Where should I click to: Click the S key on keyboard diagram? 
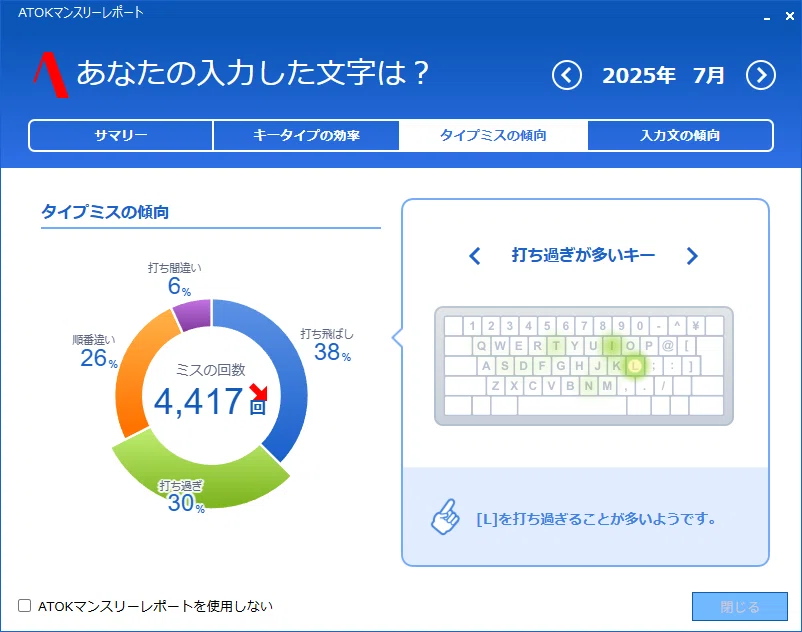tap(505, 366)
